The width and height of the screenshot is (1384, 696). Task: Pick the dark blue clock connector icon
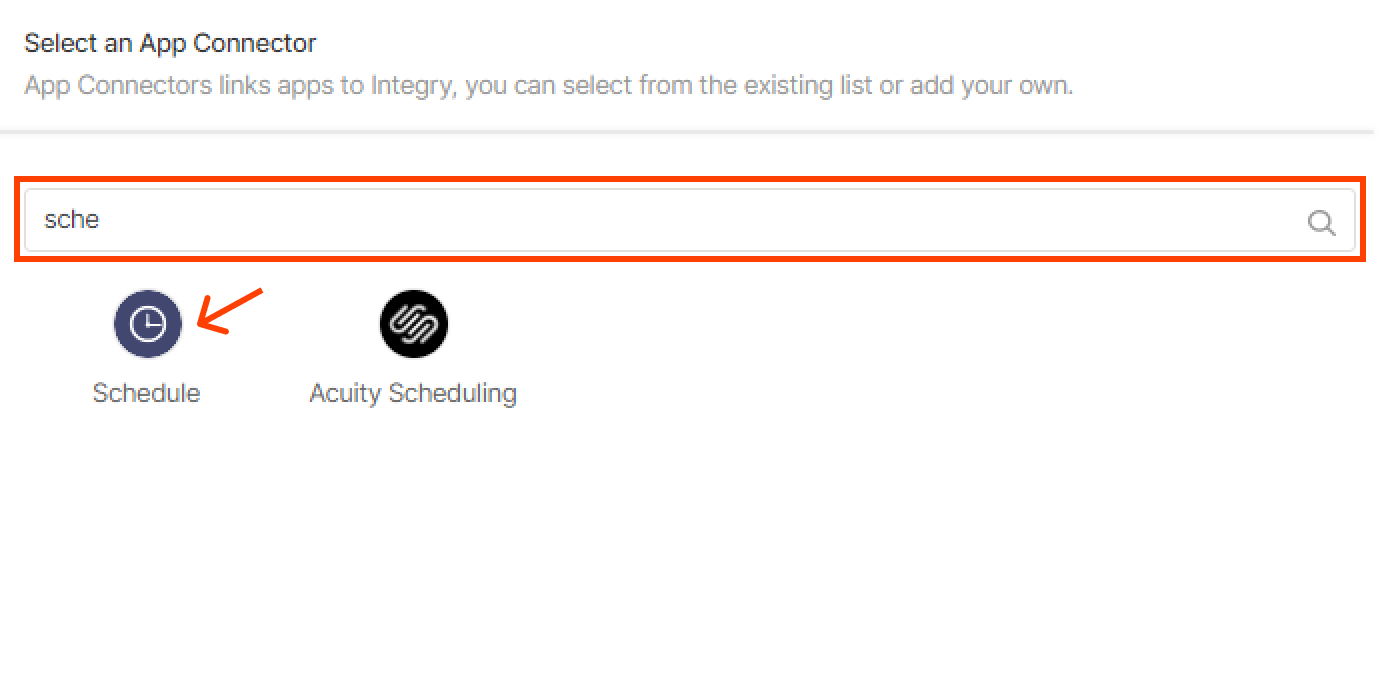148,324
